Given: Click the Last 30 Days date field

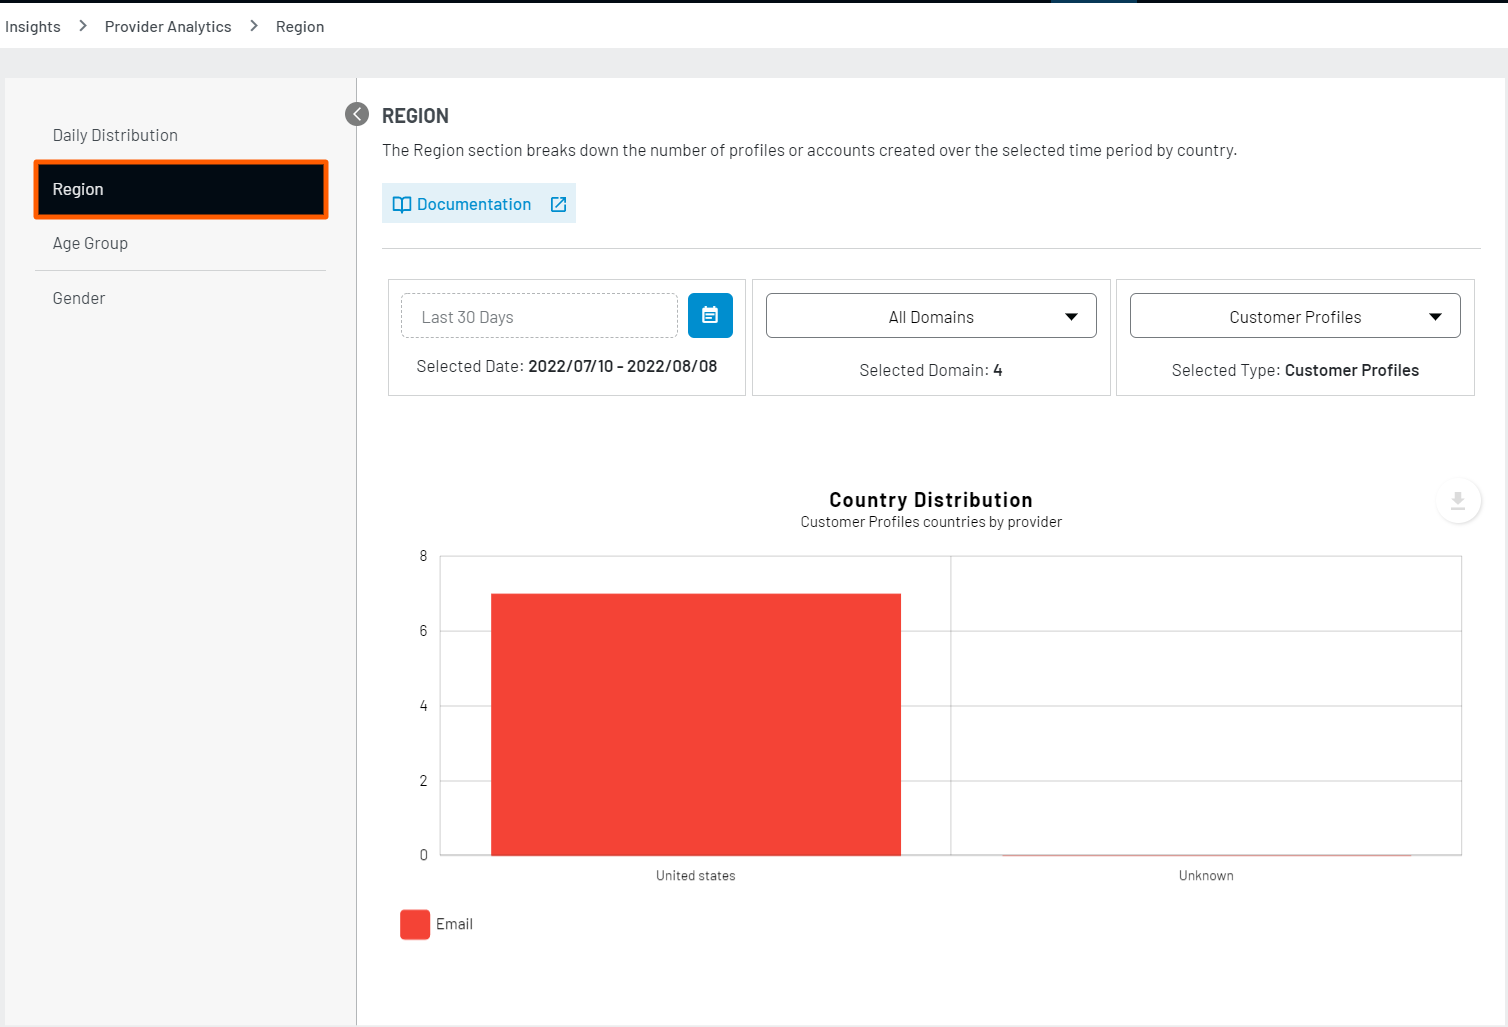Looking at the screenshot, I should point(539,316).
